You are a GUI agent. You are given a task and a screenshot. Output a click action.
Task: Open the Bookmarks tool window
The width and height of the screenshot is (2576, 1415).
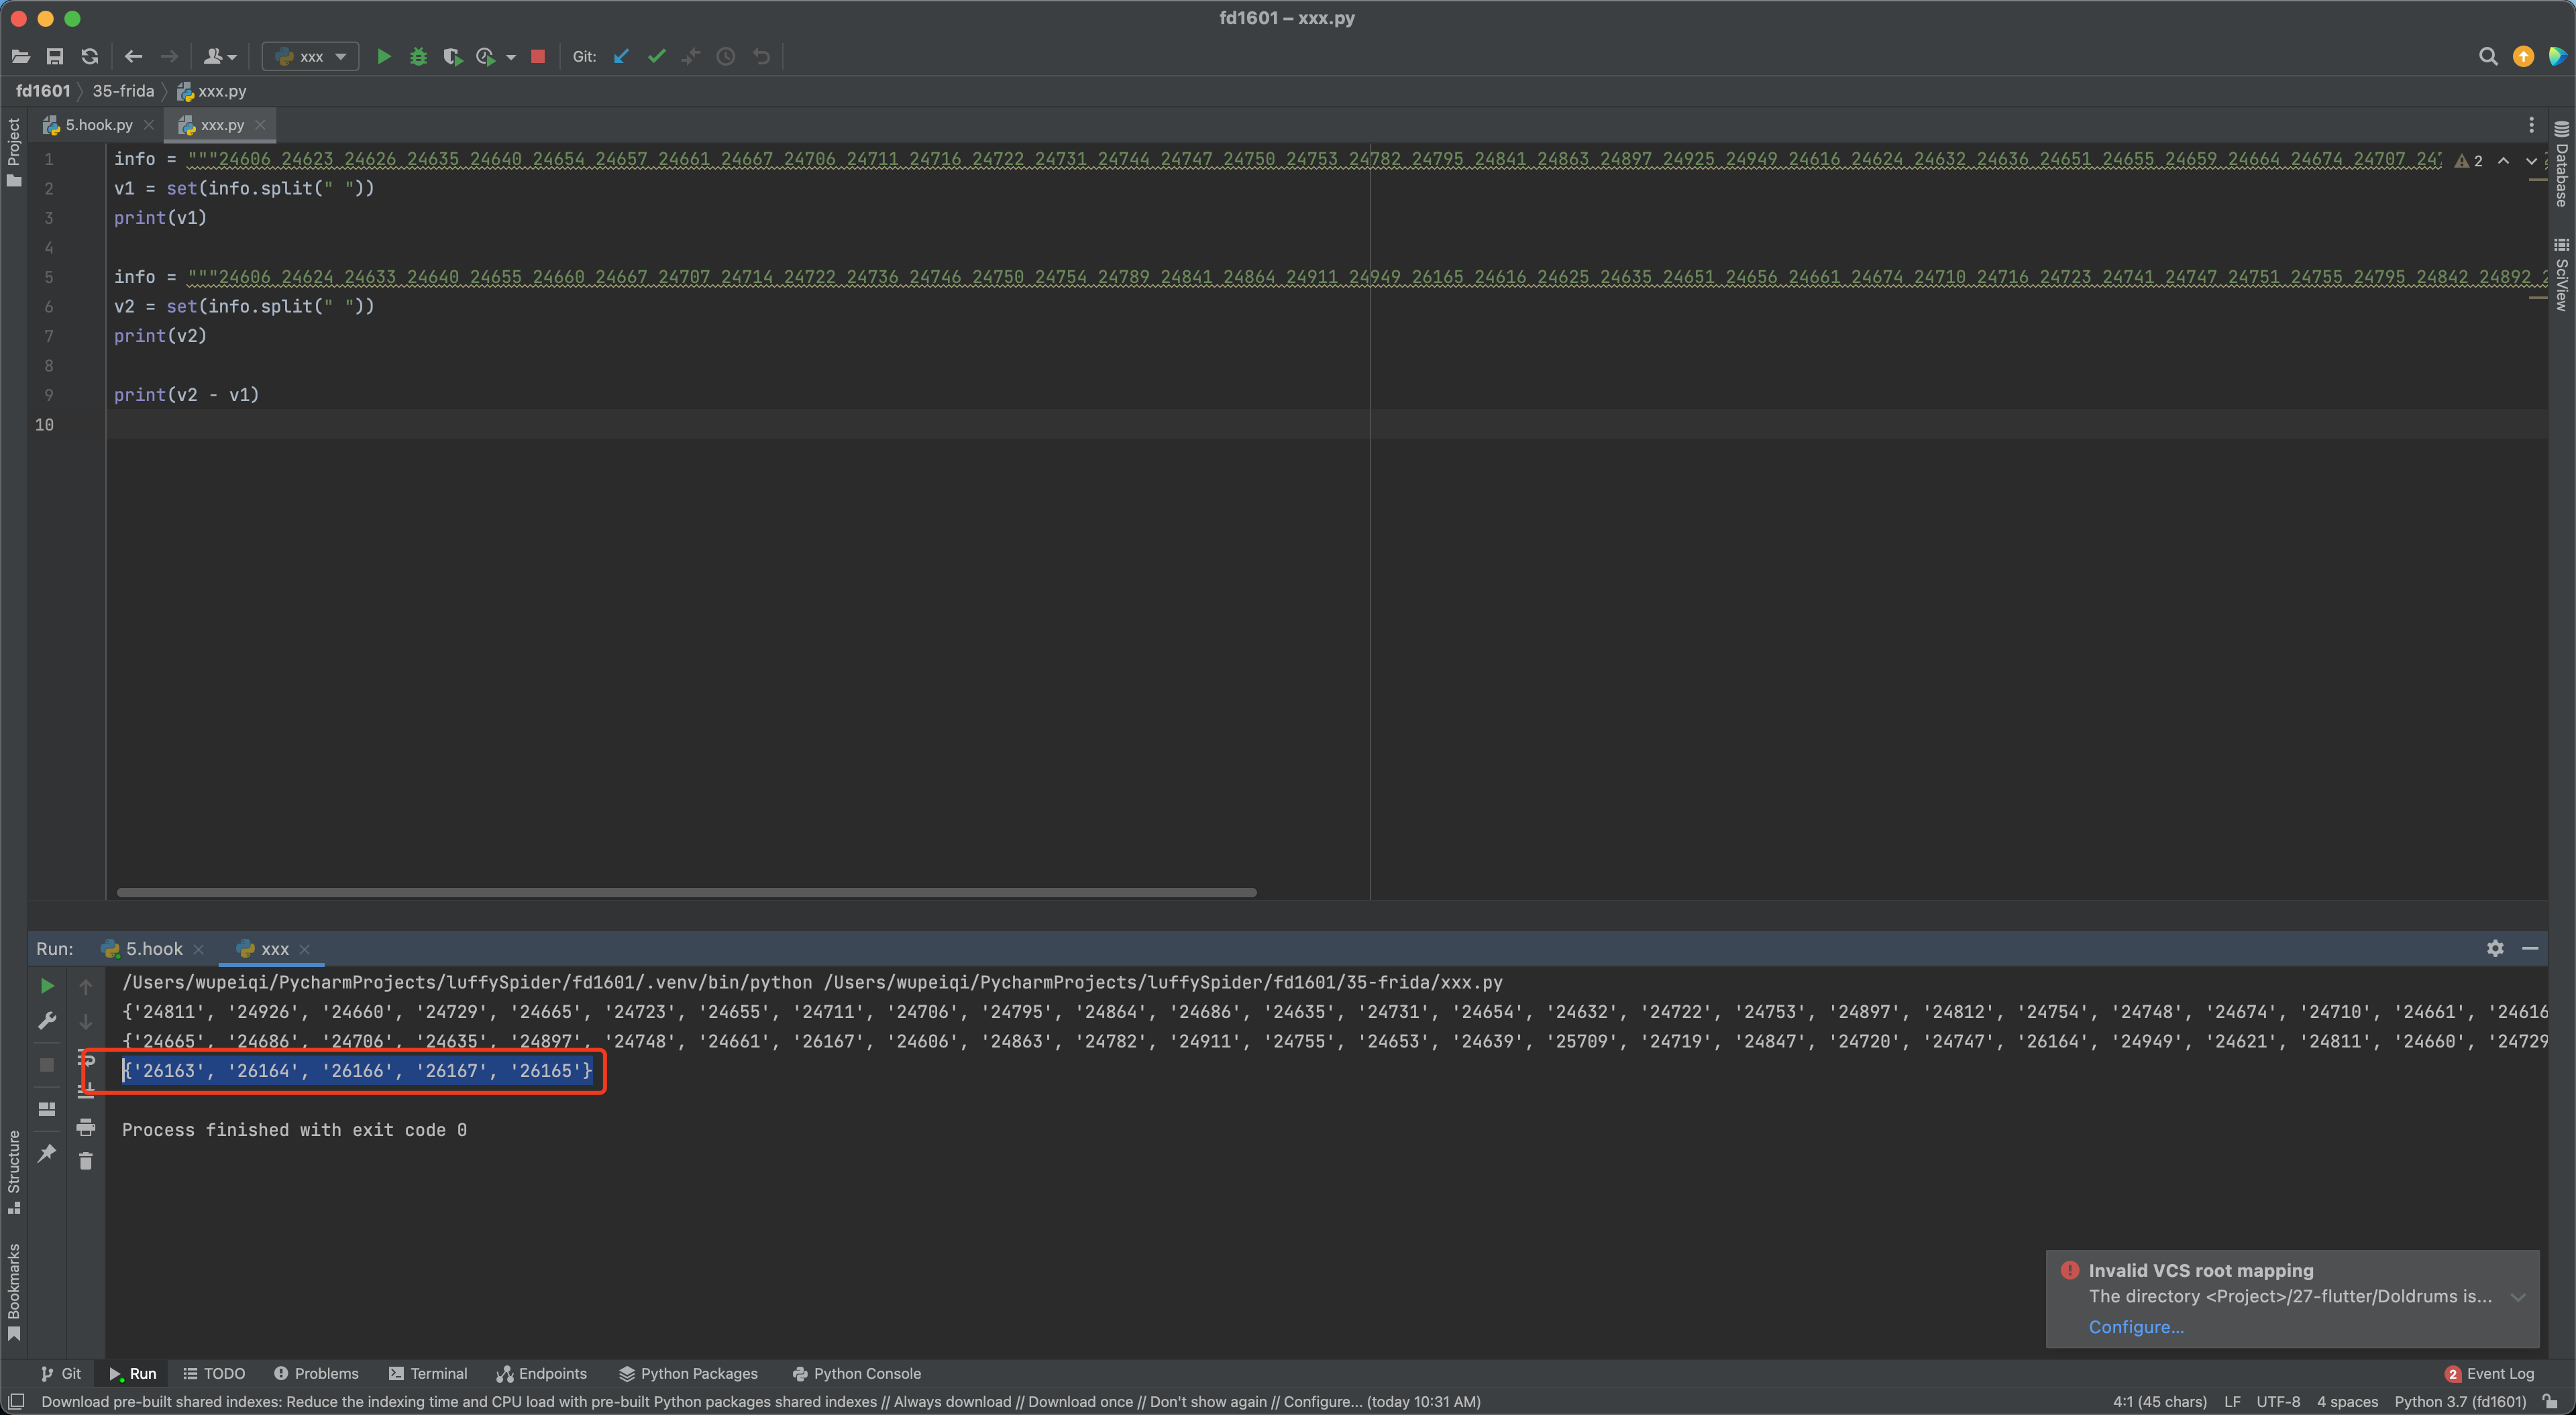(14, 1292)
